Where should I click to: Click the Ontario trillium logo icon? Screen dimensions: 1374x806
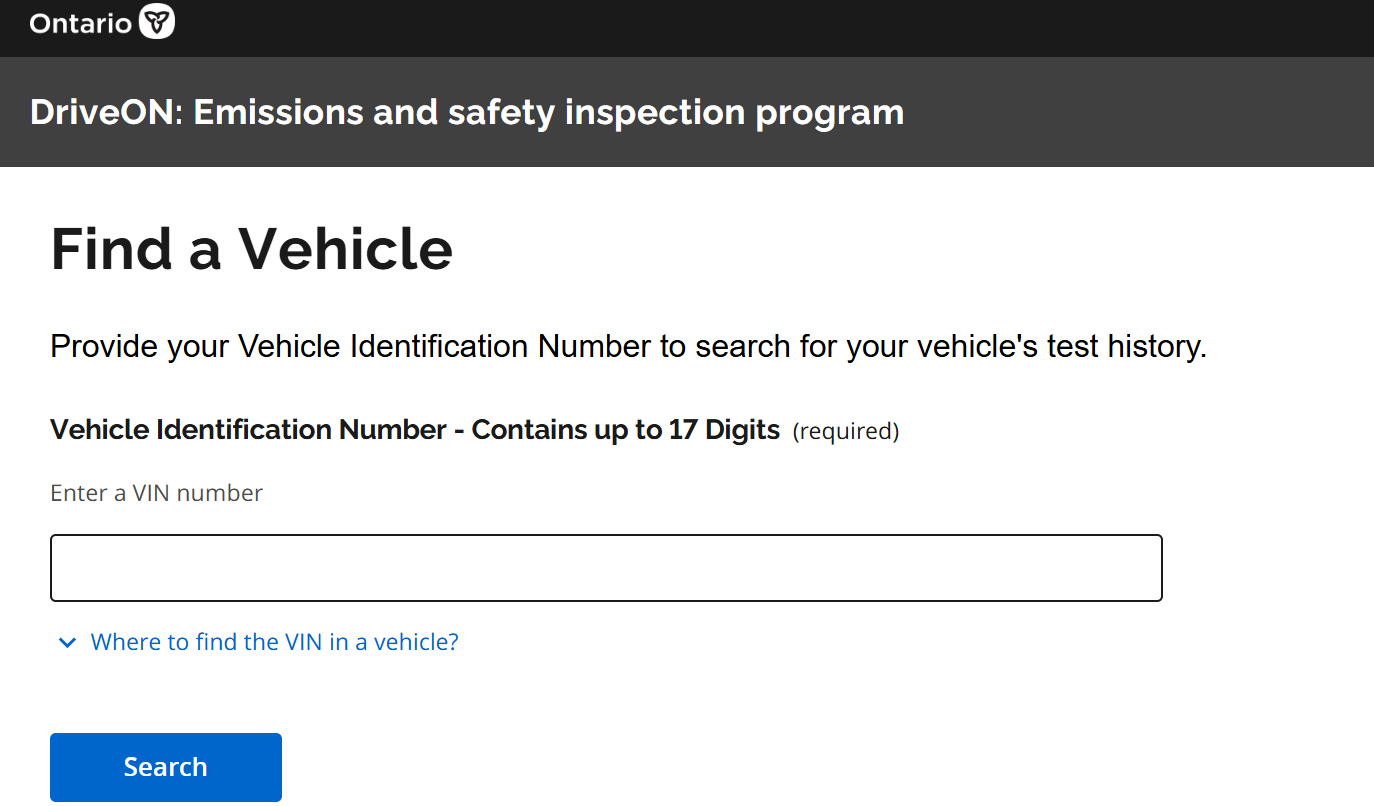click(x=157, y=21)
